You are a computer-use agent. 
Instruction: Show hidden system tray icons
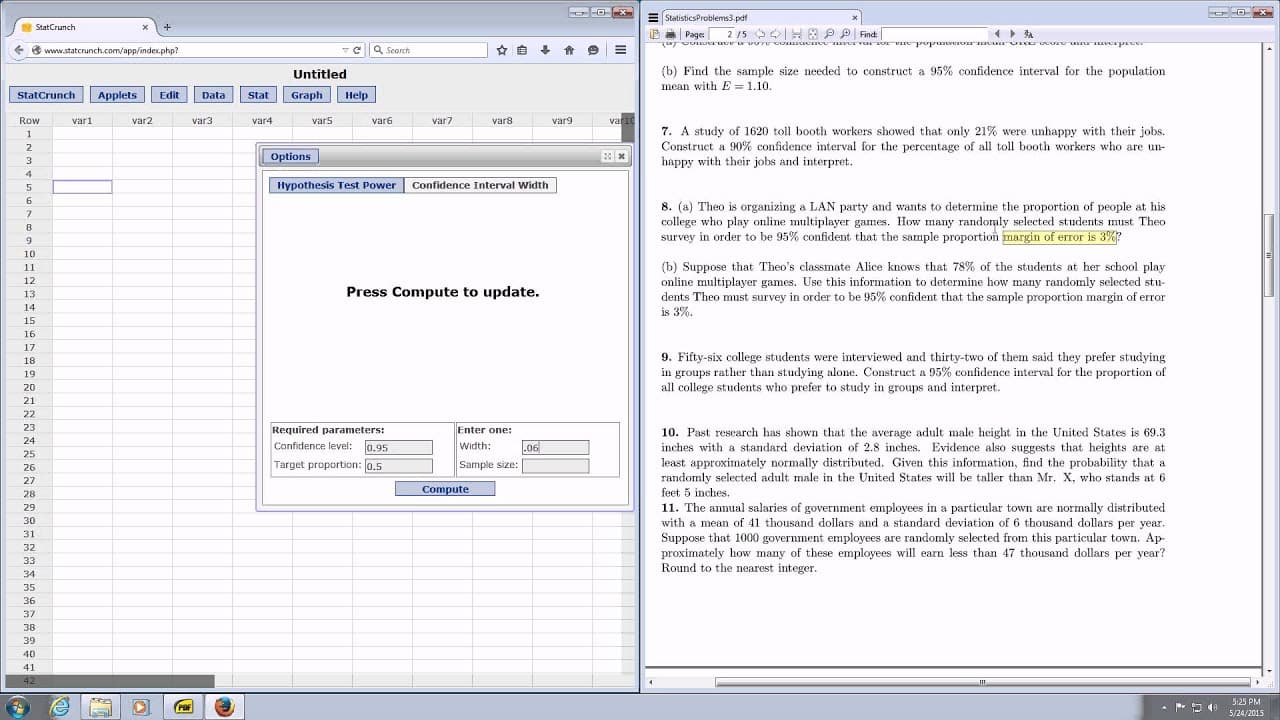[x=1164, y=707]
